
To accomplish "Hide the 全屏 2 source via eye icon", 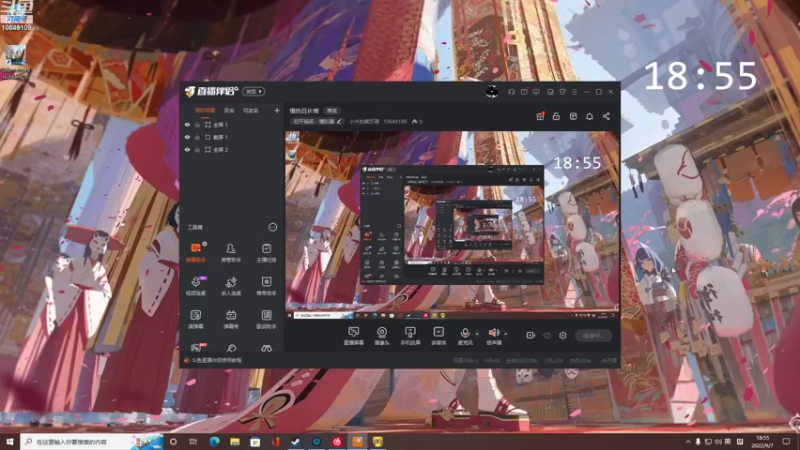I will pos(187,150).
